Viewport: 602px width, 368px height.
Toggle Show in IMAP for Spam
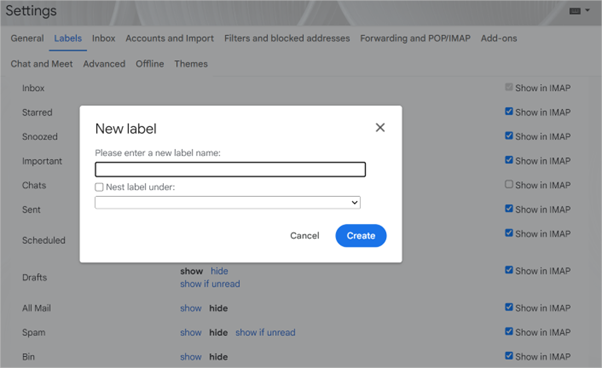click(x=509, y=332)
